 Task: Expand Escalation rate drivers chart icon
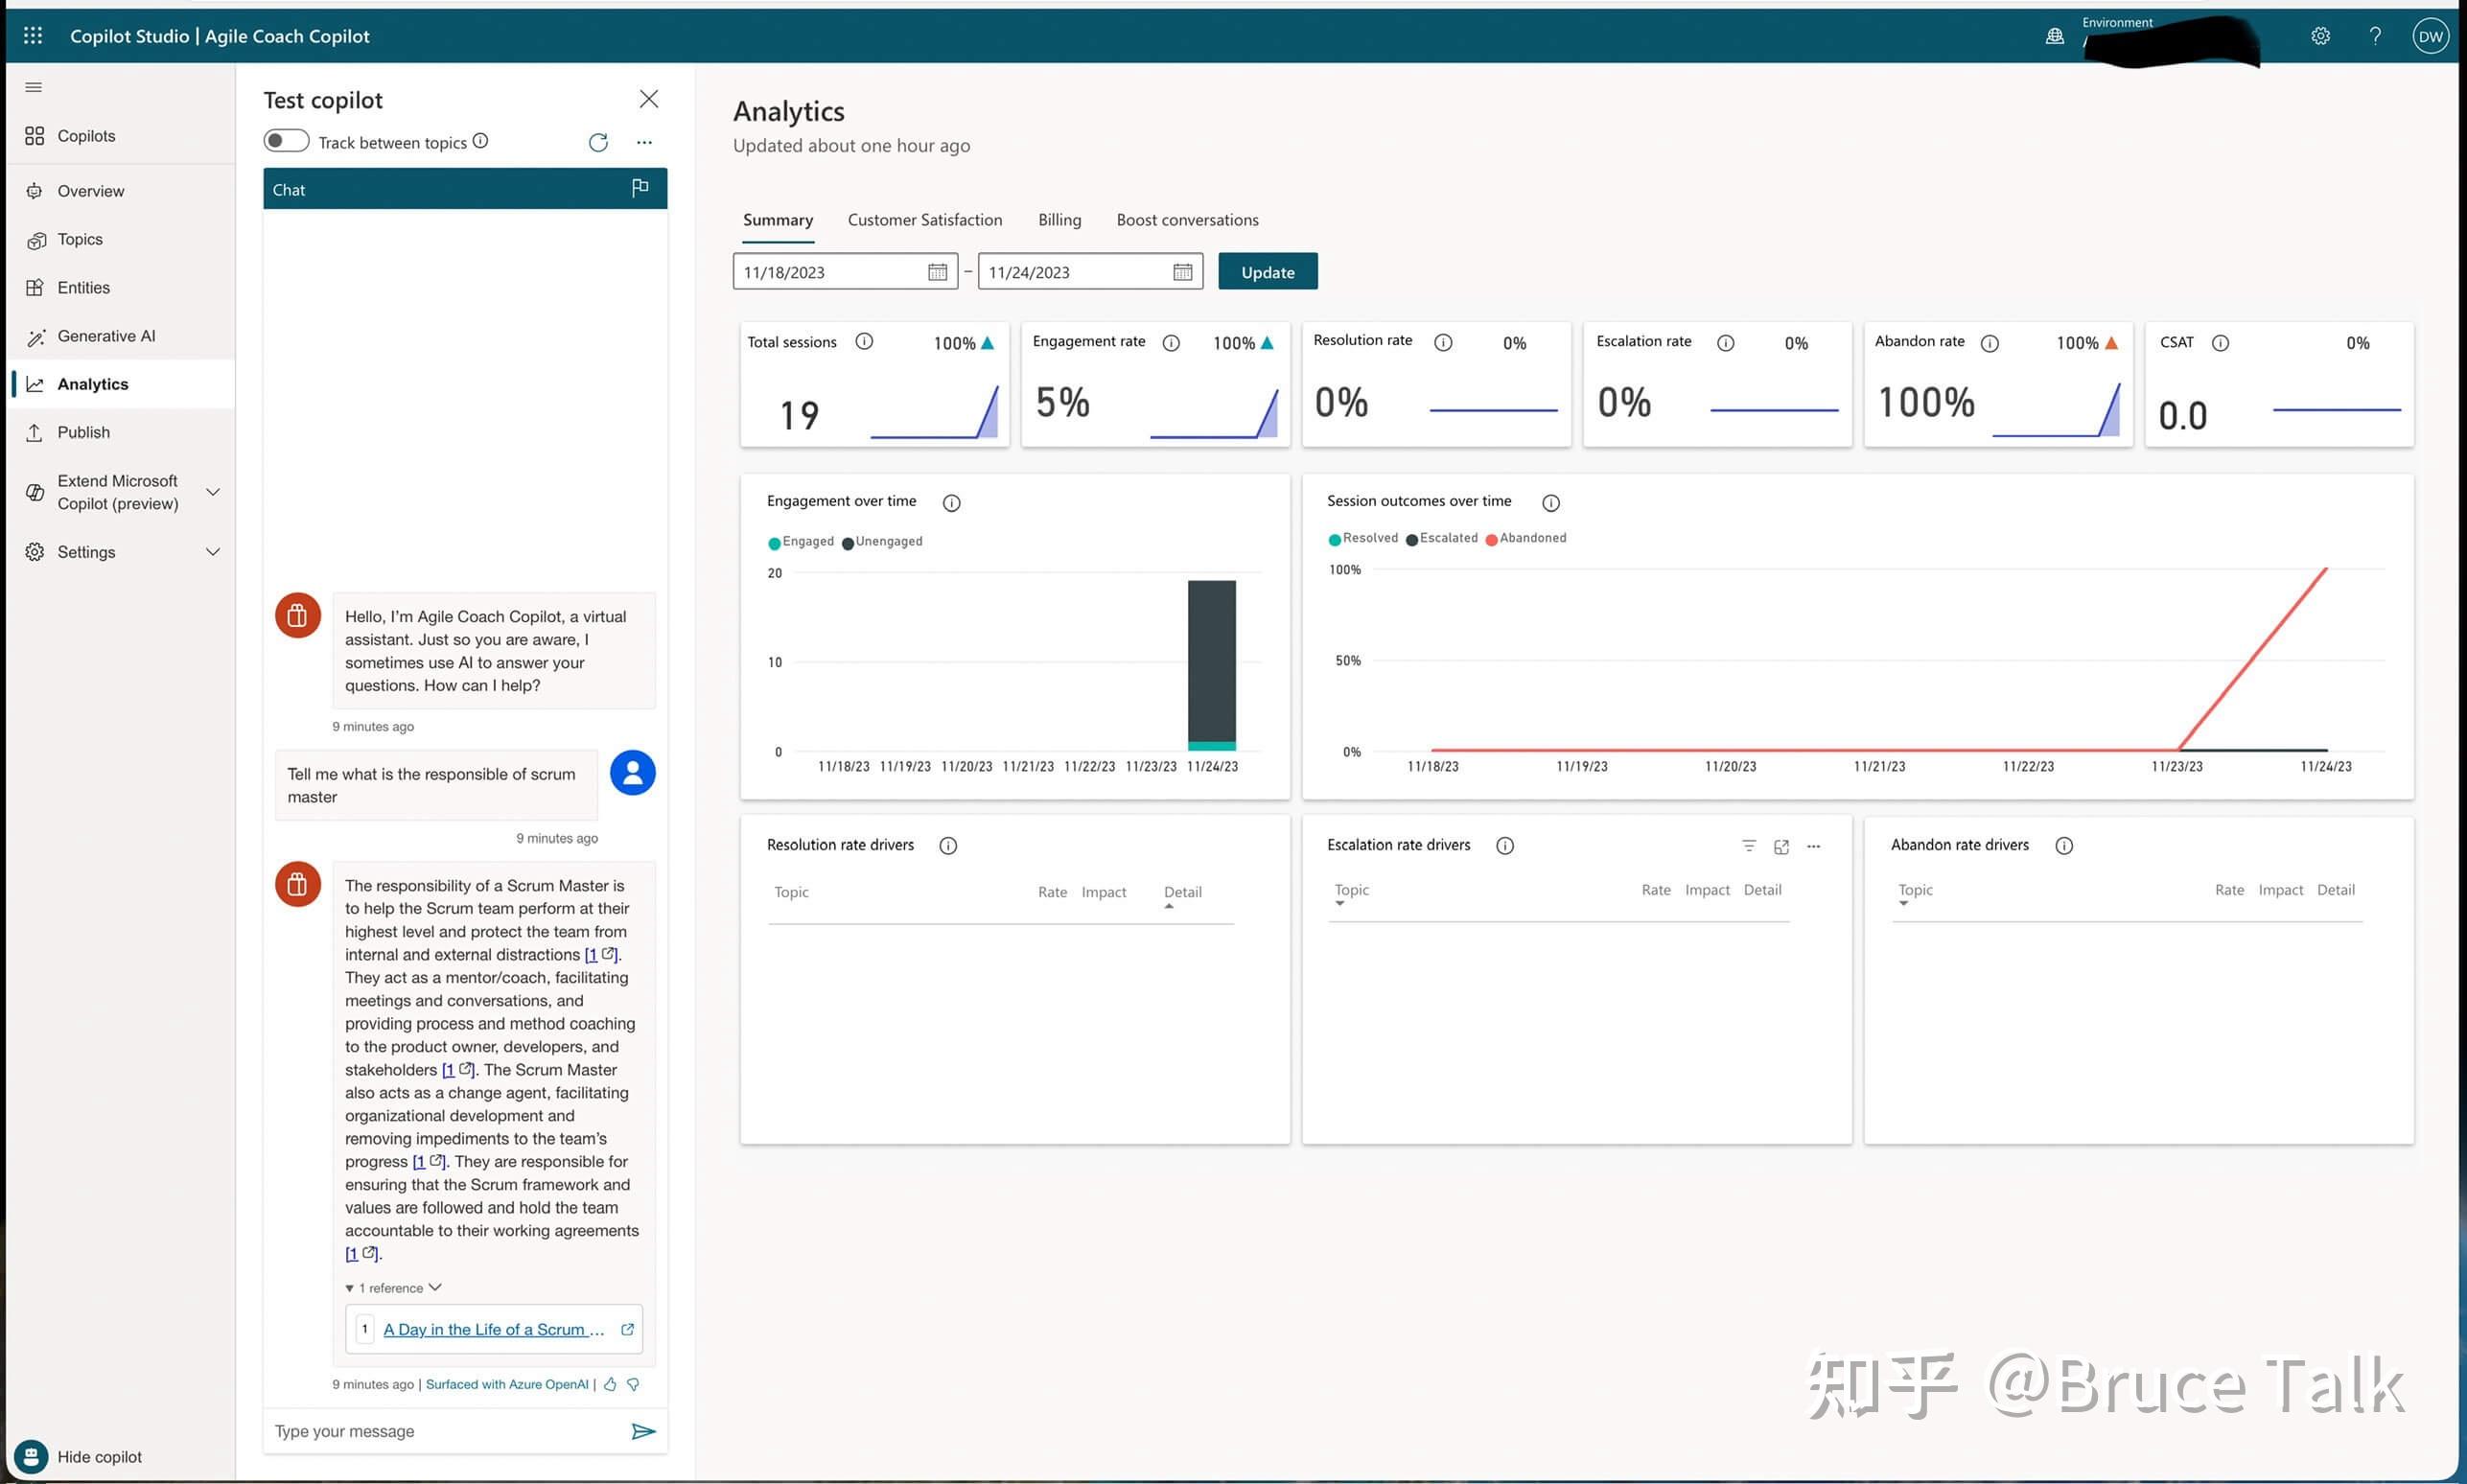(x=1781, y=847)
